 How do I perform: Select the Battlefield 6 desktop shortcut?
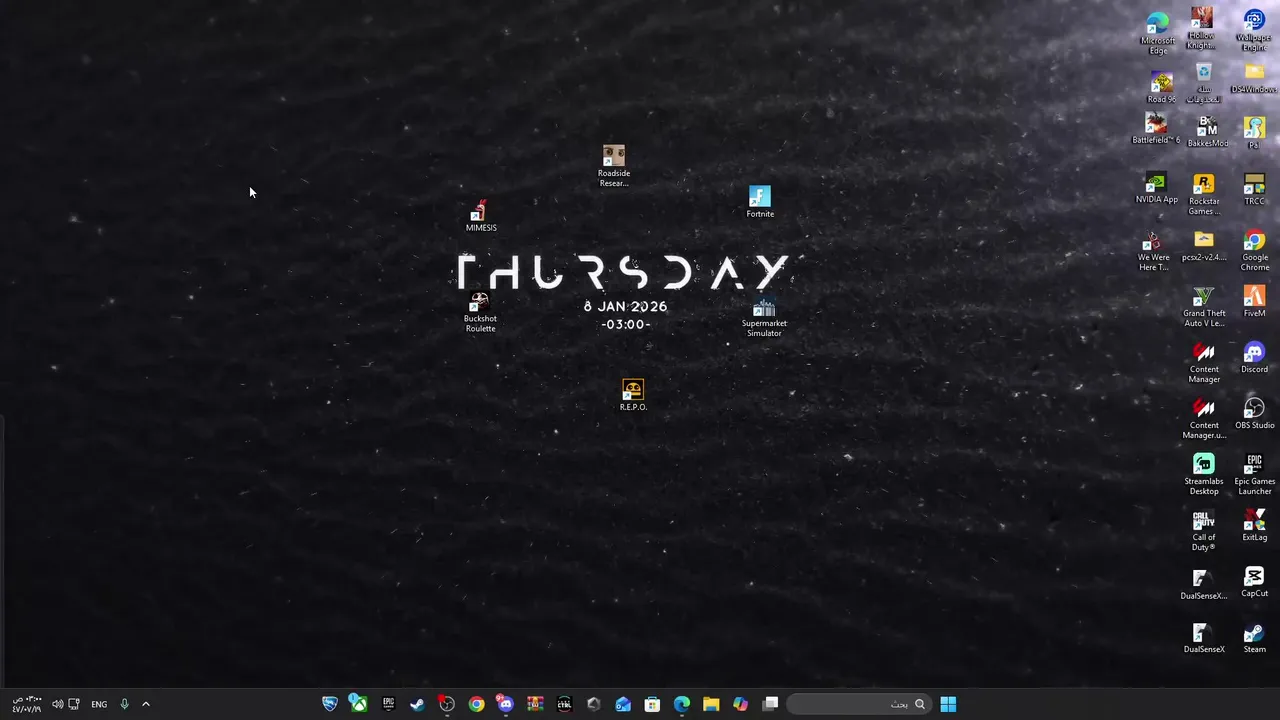click(1156, 129)
